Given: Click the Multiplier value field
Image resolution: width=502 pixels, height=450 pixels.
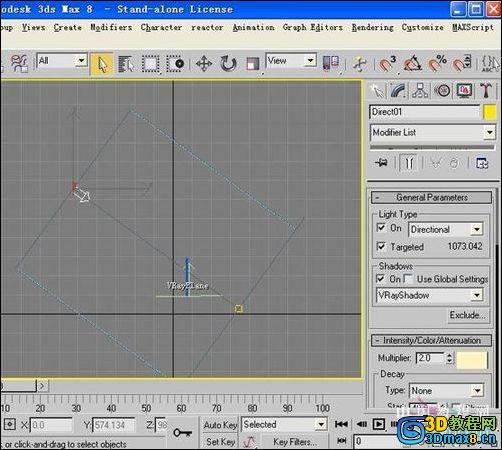Looking at the screenshot, I should pos(431,358).
